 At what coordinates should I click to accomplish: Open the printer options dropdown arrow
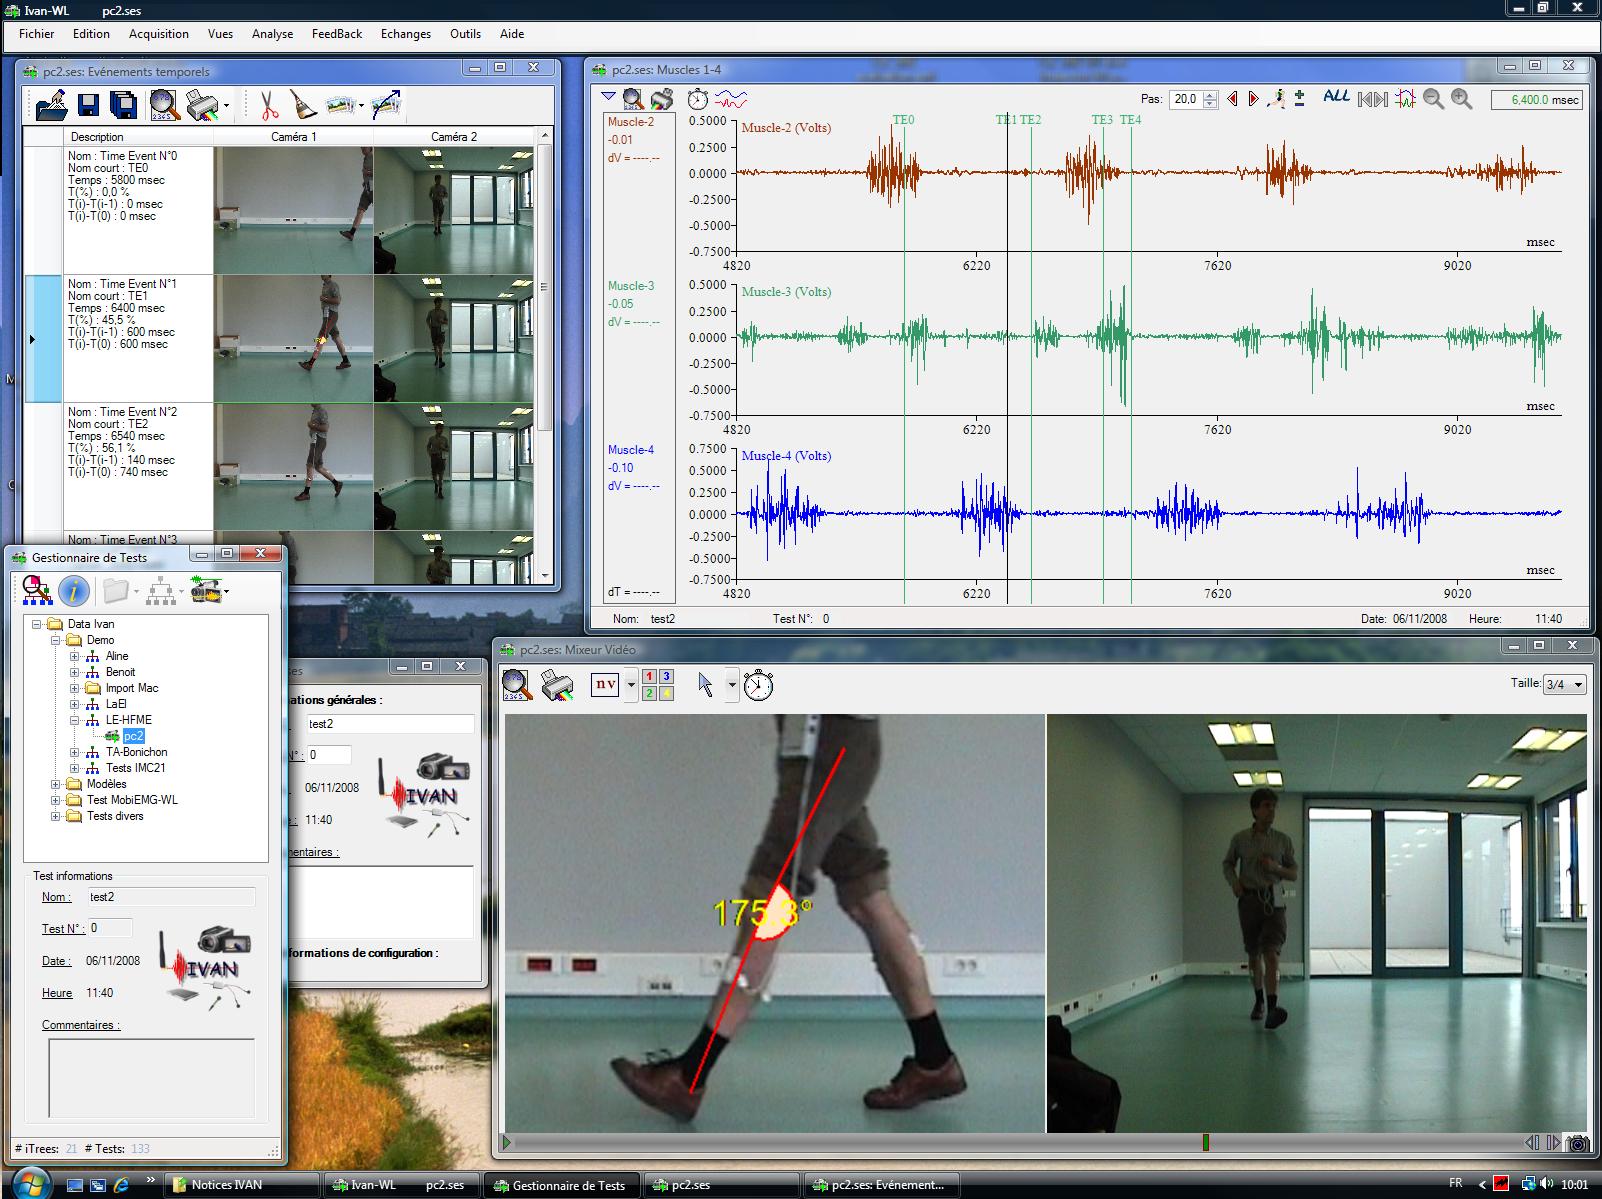[x=227, y=105]
